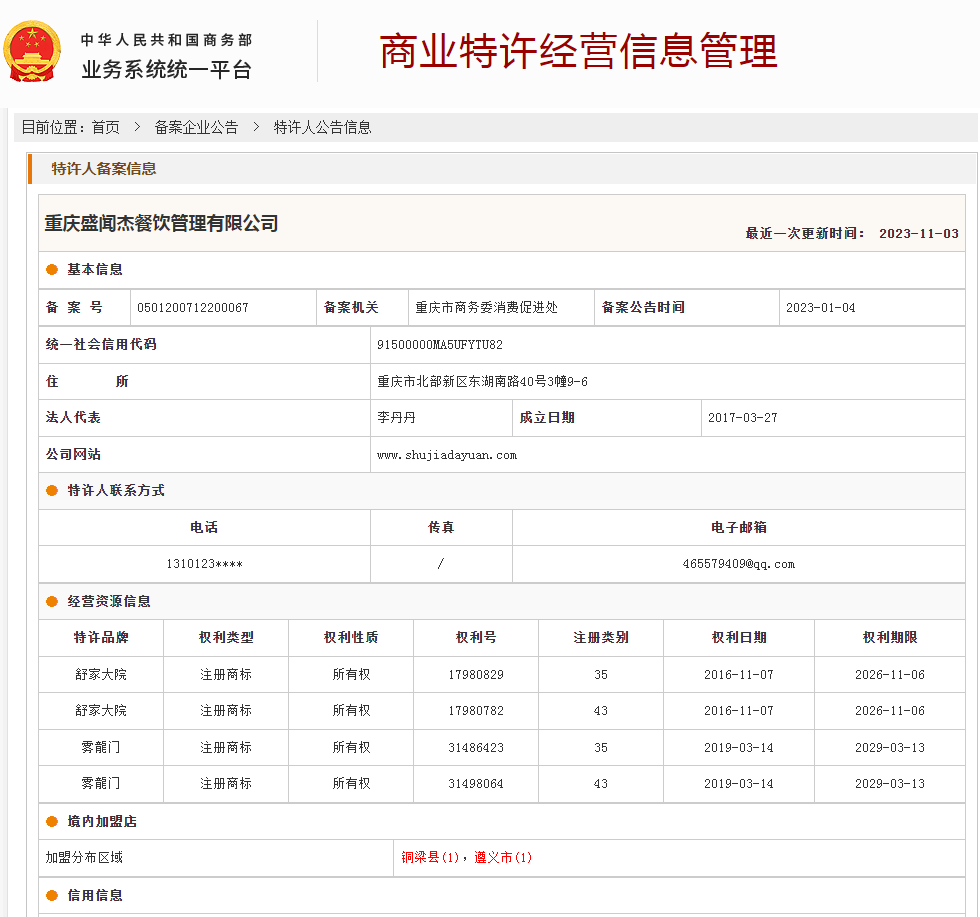
Task: Click the 权利日期 column header
Action: pyautogui.click(x=739, y=638)
